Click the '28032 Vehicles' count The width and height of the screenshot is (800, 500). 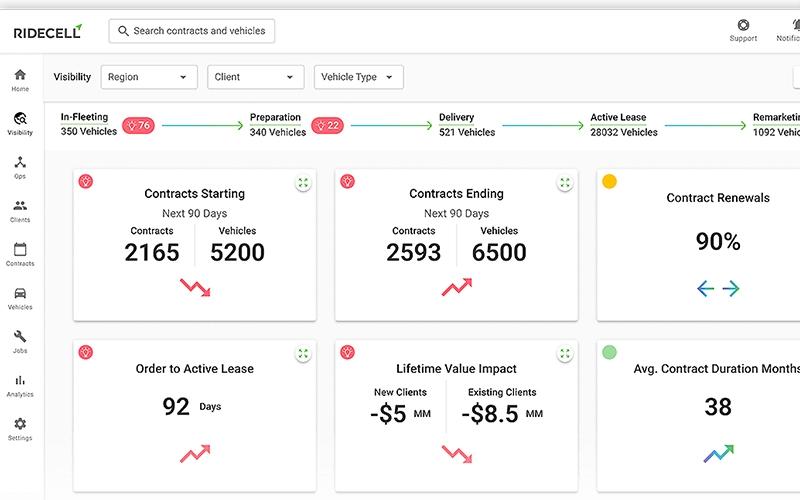pos(624,132)
